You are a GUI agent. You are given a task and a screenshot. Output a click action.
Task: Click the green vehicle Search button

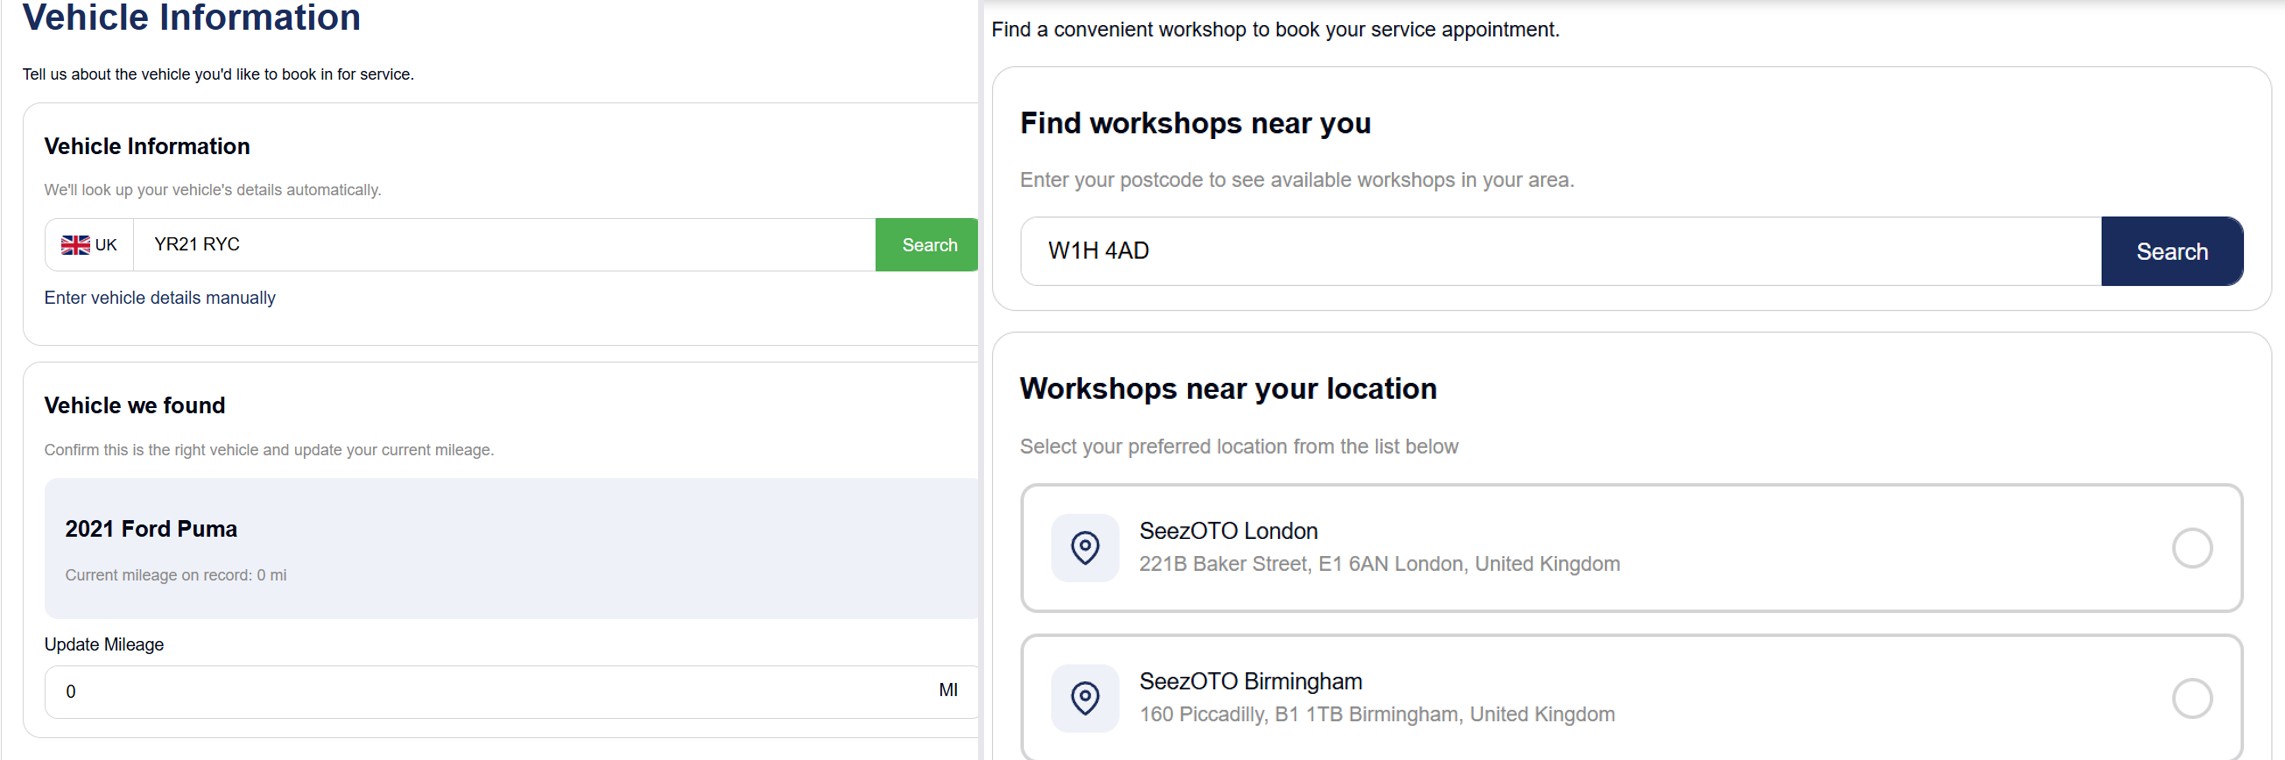pyautogui.click(x=928, y=245)
